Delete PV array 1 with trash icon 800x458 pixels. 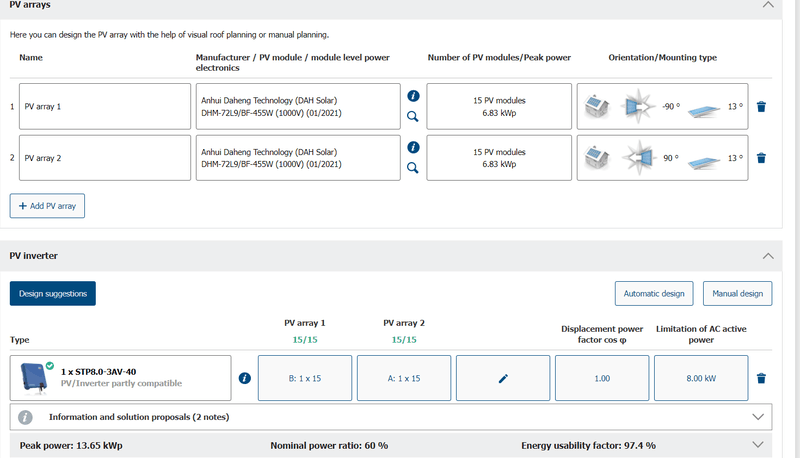(x=761, y=107)
